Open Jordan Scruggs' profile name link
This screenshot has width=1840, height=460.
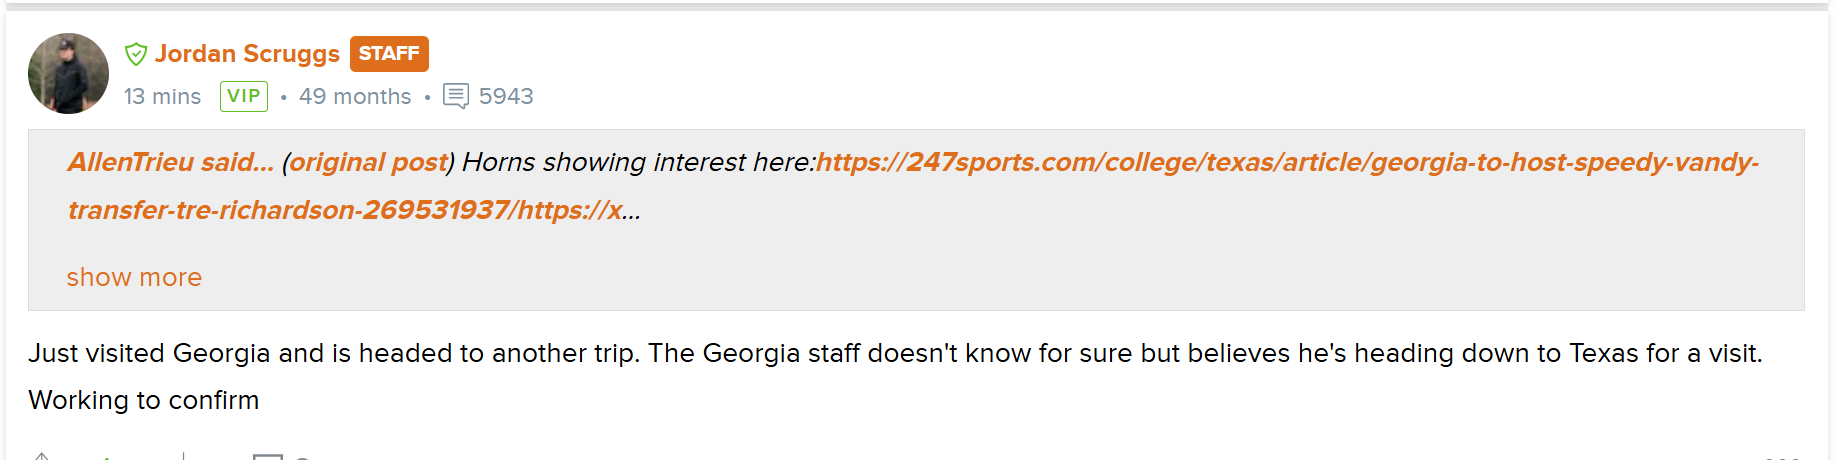coord(247,54)
